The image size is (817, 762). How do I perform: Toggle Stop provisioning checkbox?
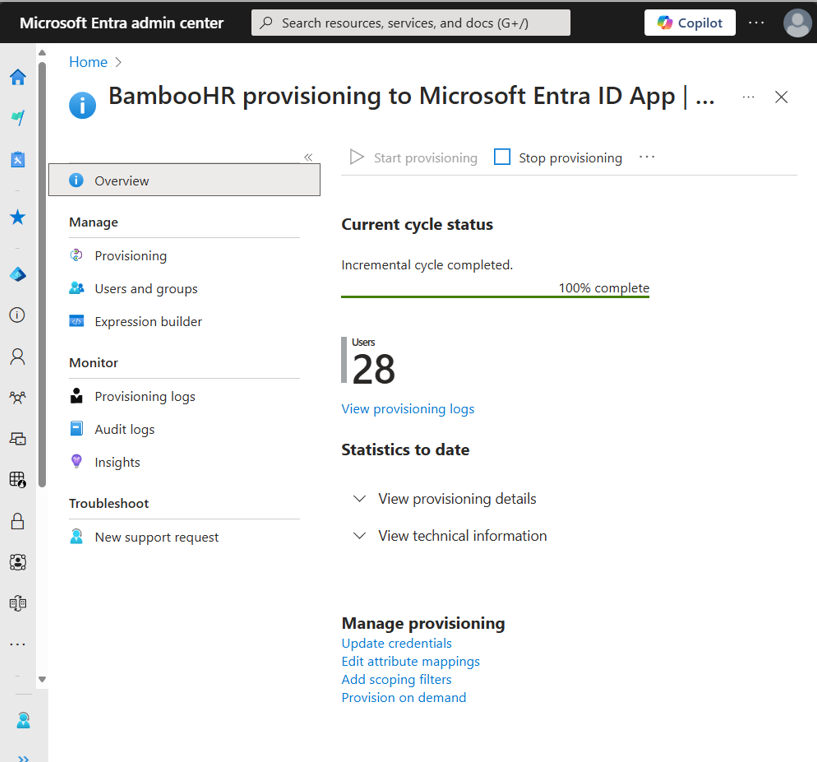(x=503, y=157)
